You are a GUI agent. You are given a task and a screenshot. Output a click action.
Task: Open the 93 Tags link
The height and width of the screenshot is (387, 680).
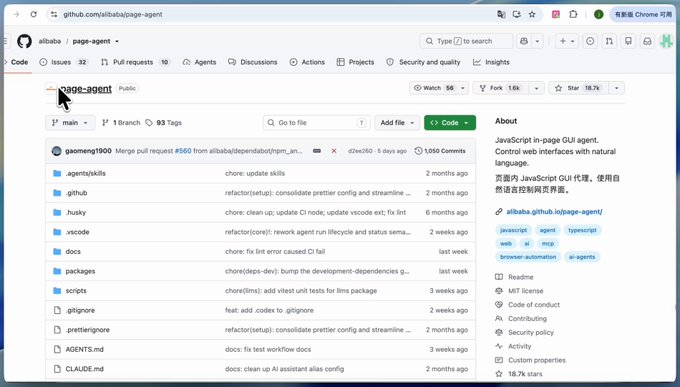click(x=163, y=123)
